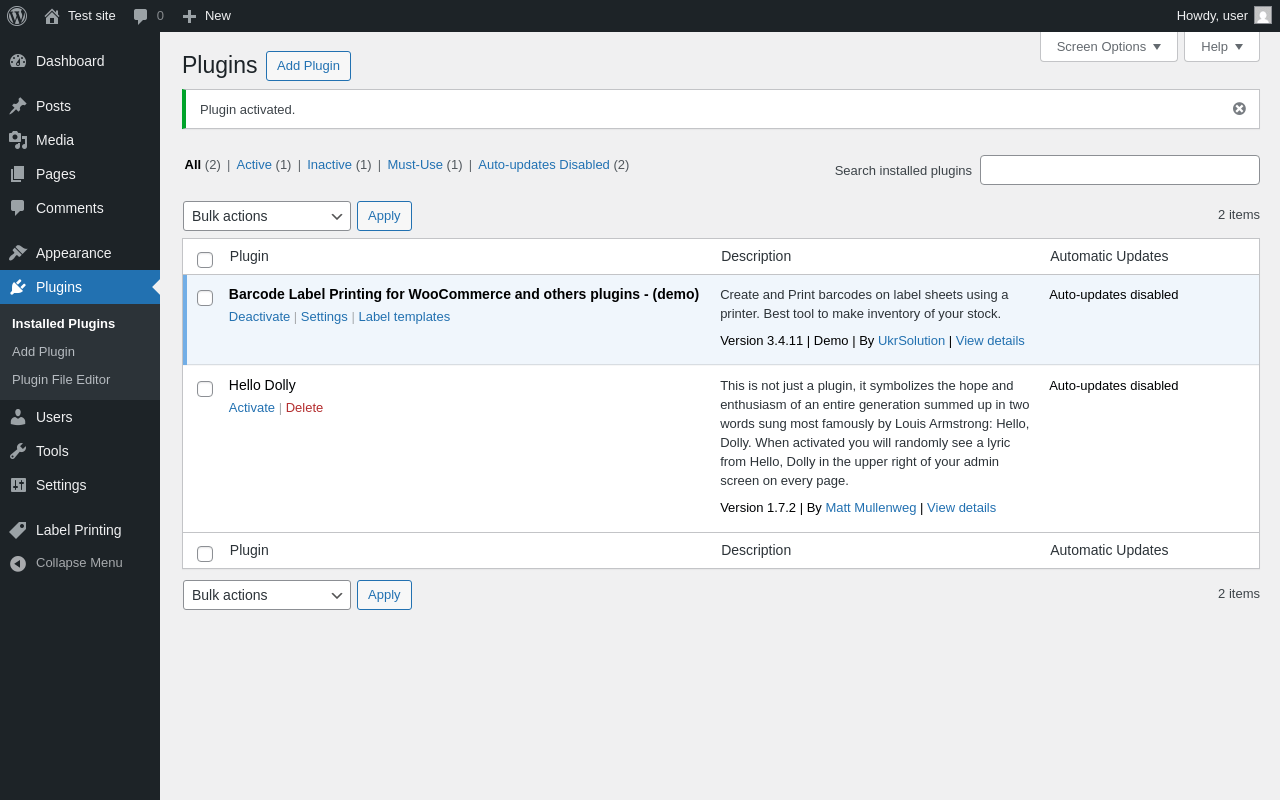The height and width of the screenshot is (800, 1280).
Task: Open the comments bubble icon in admin bar
Action: (141, 16)
